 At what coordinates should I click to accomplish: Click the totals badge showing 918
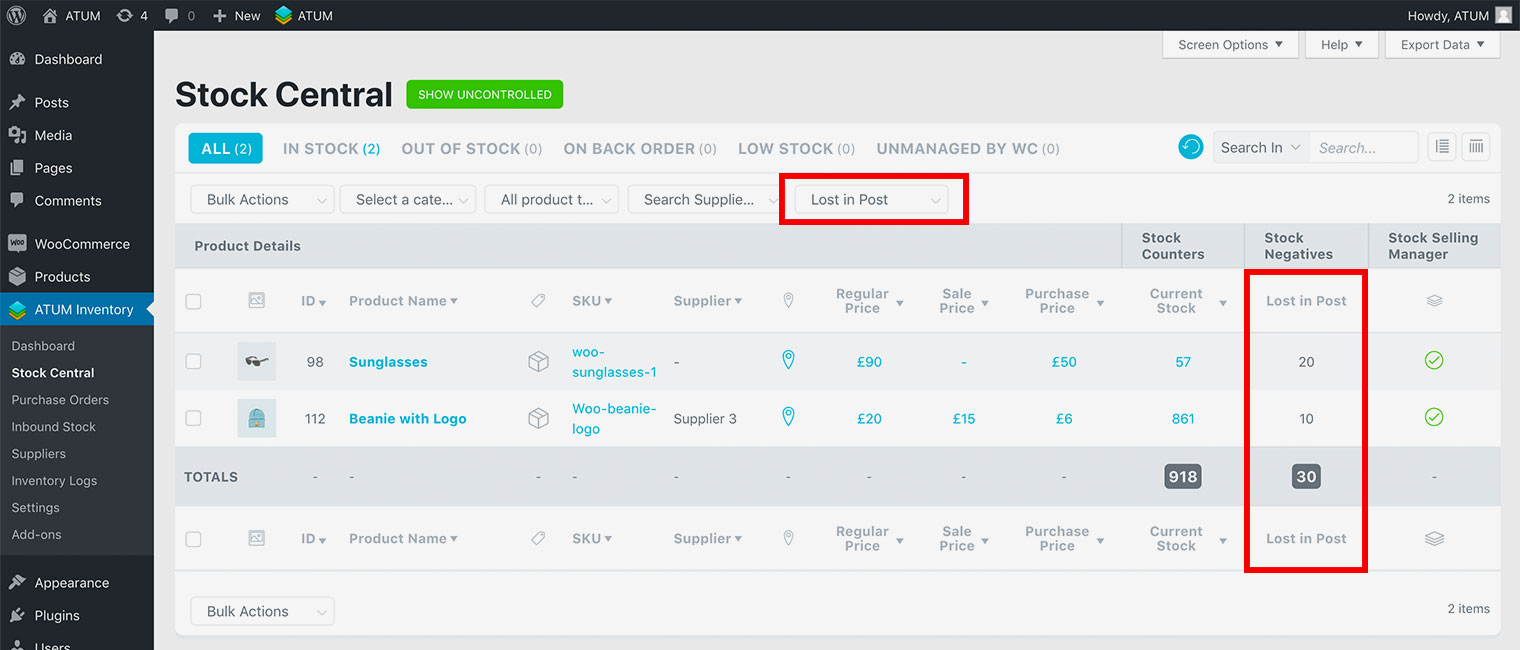pos(1183,477)
